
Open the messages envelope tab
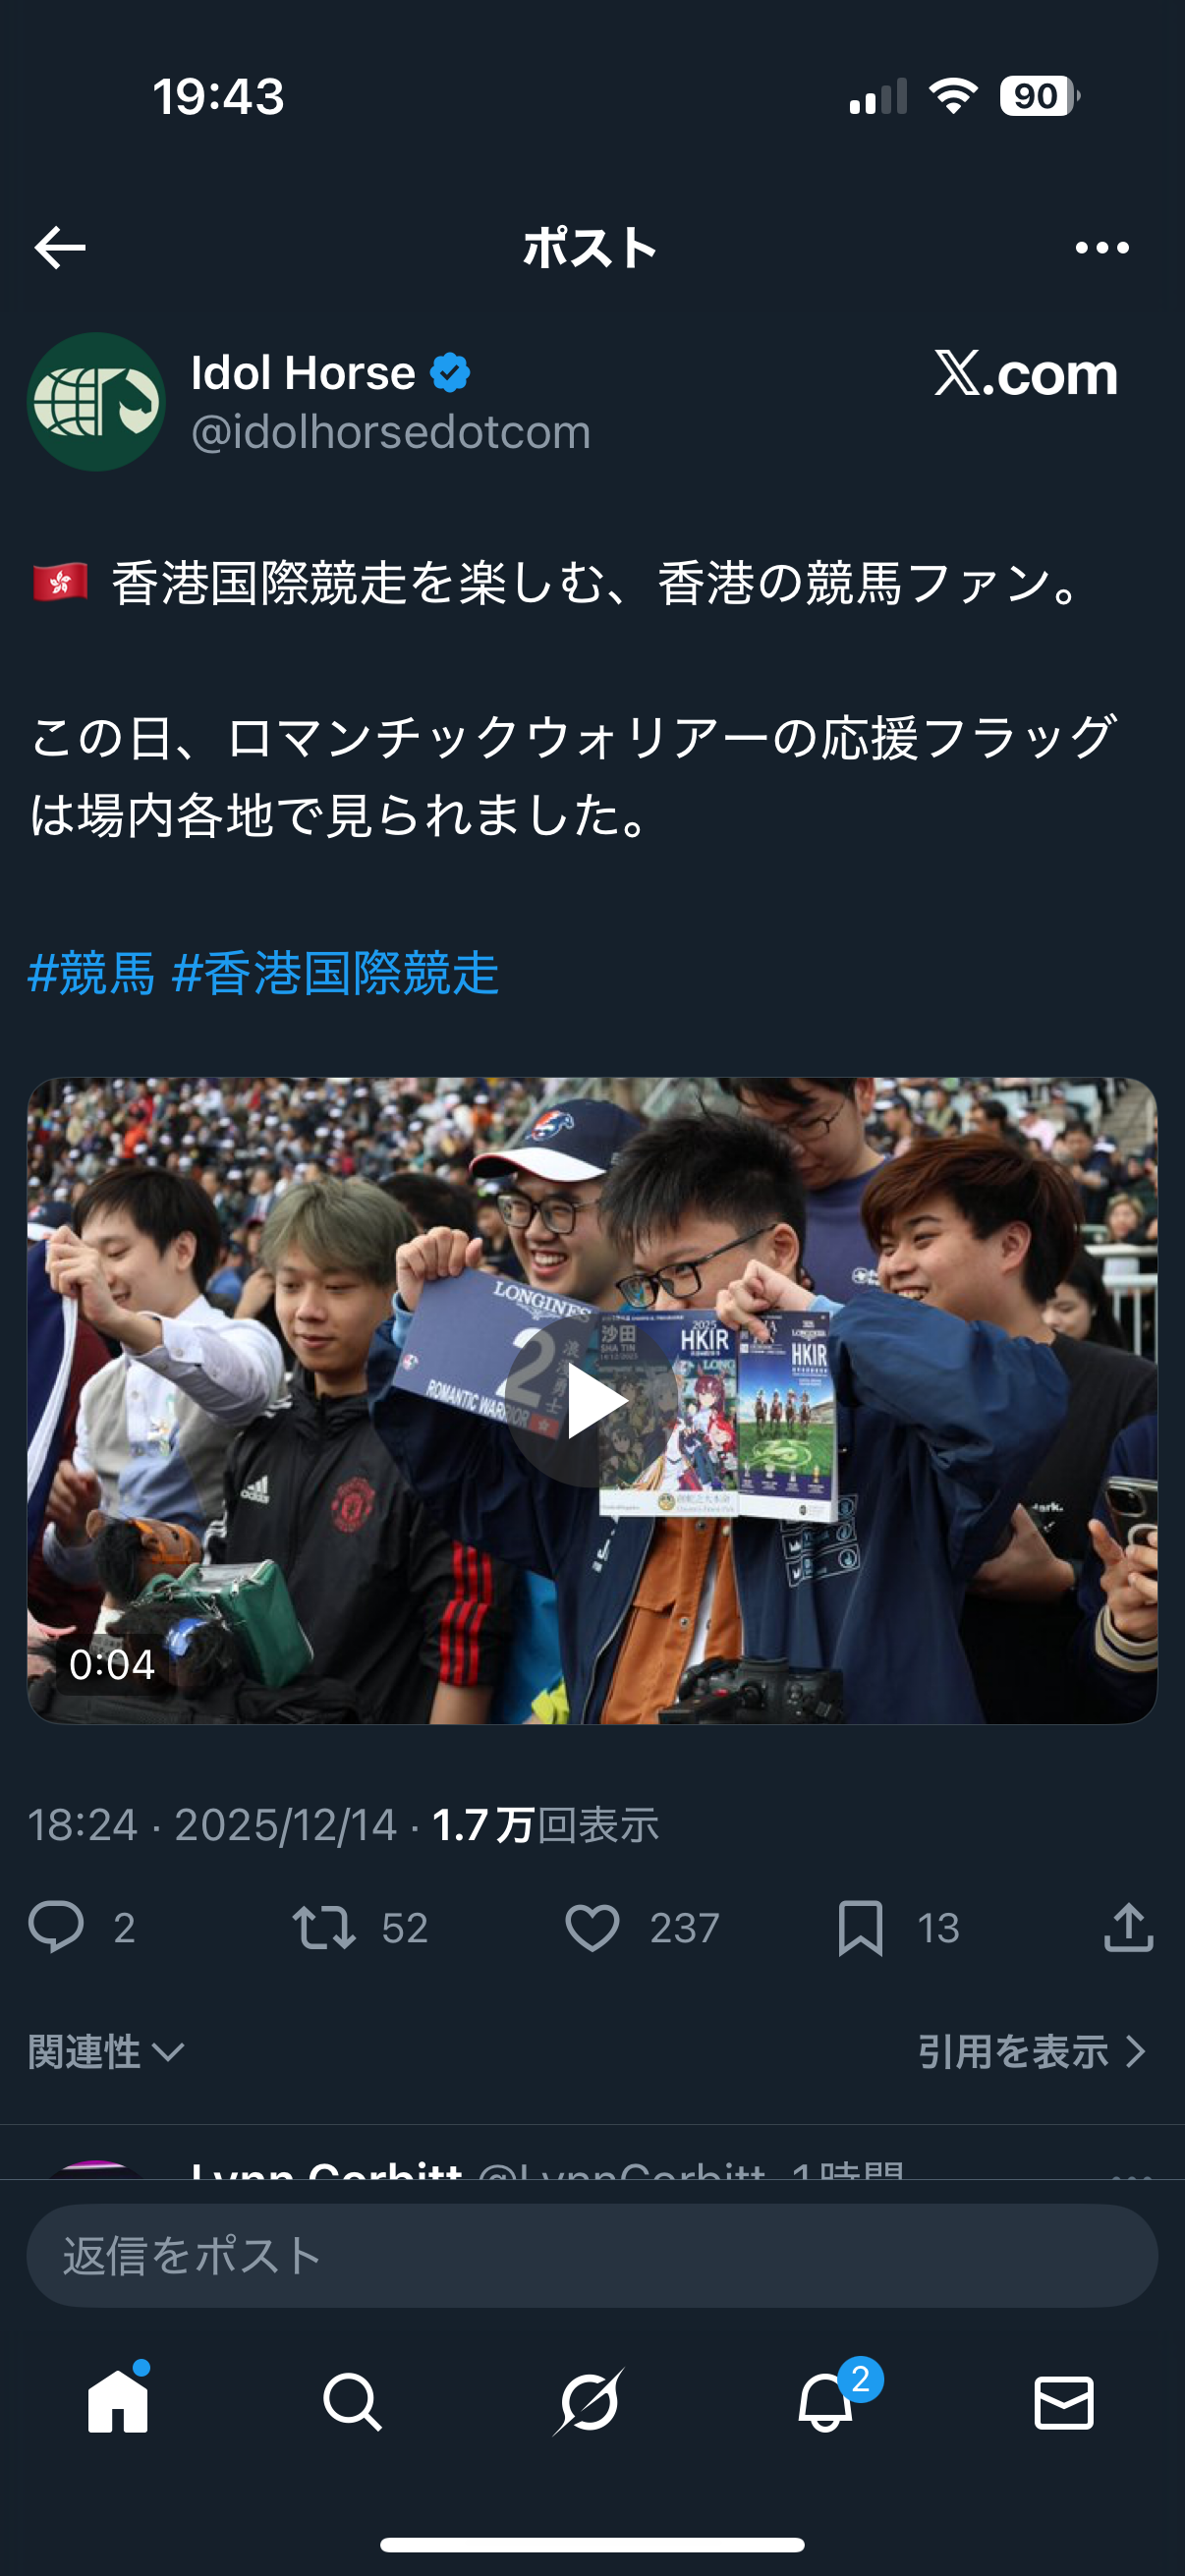[1063, 2402]
